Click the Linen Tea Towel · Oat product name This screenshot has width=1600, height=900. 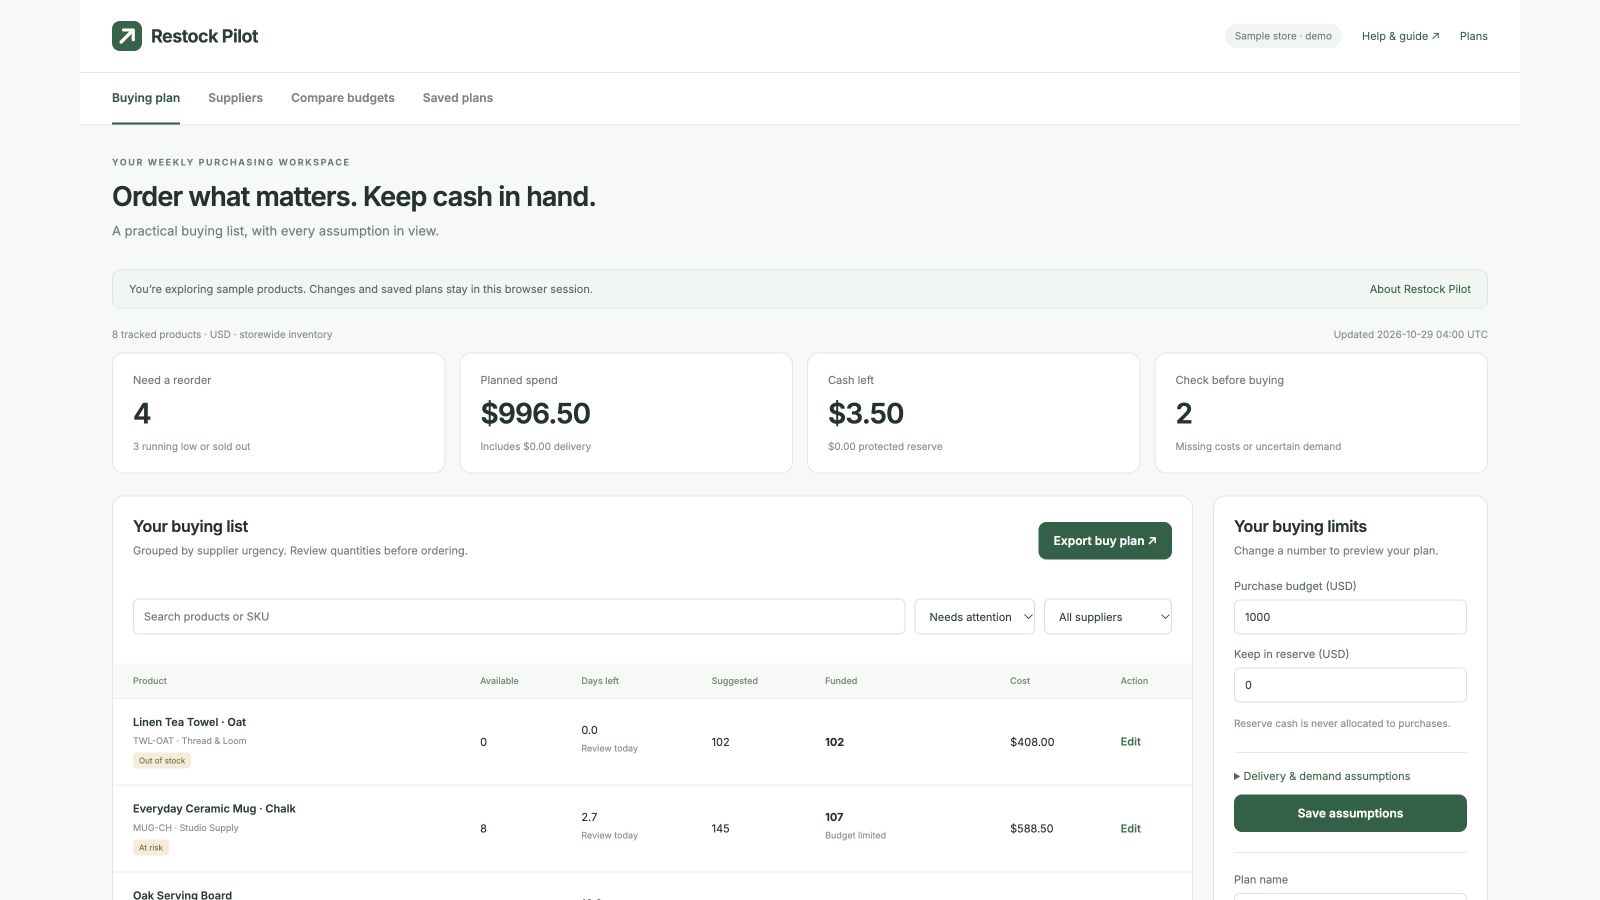tap(189, 722)
